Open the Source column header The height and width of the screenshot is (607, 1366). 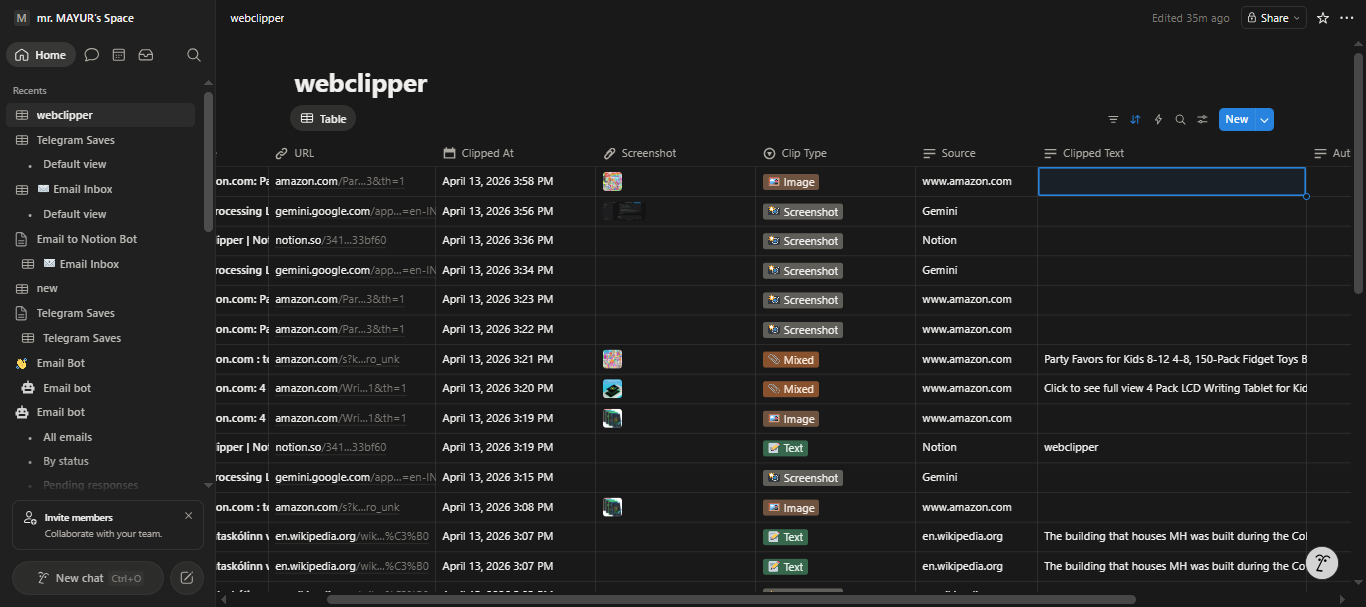point(976,153)
